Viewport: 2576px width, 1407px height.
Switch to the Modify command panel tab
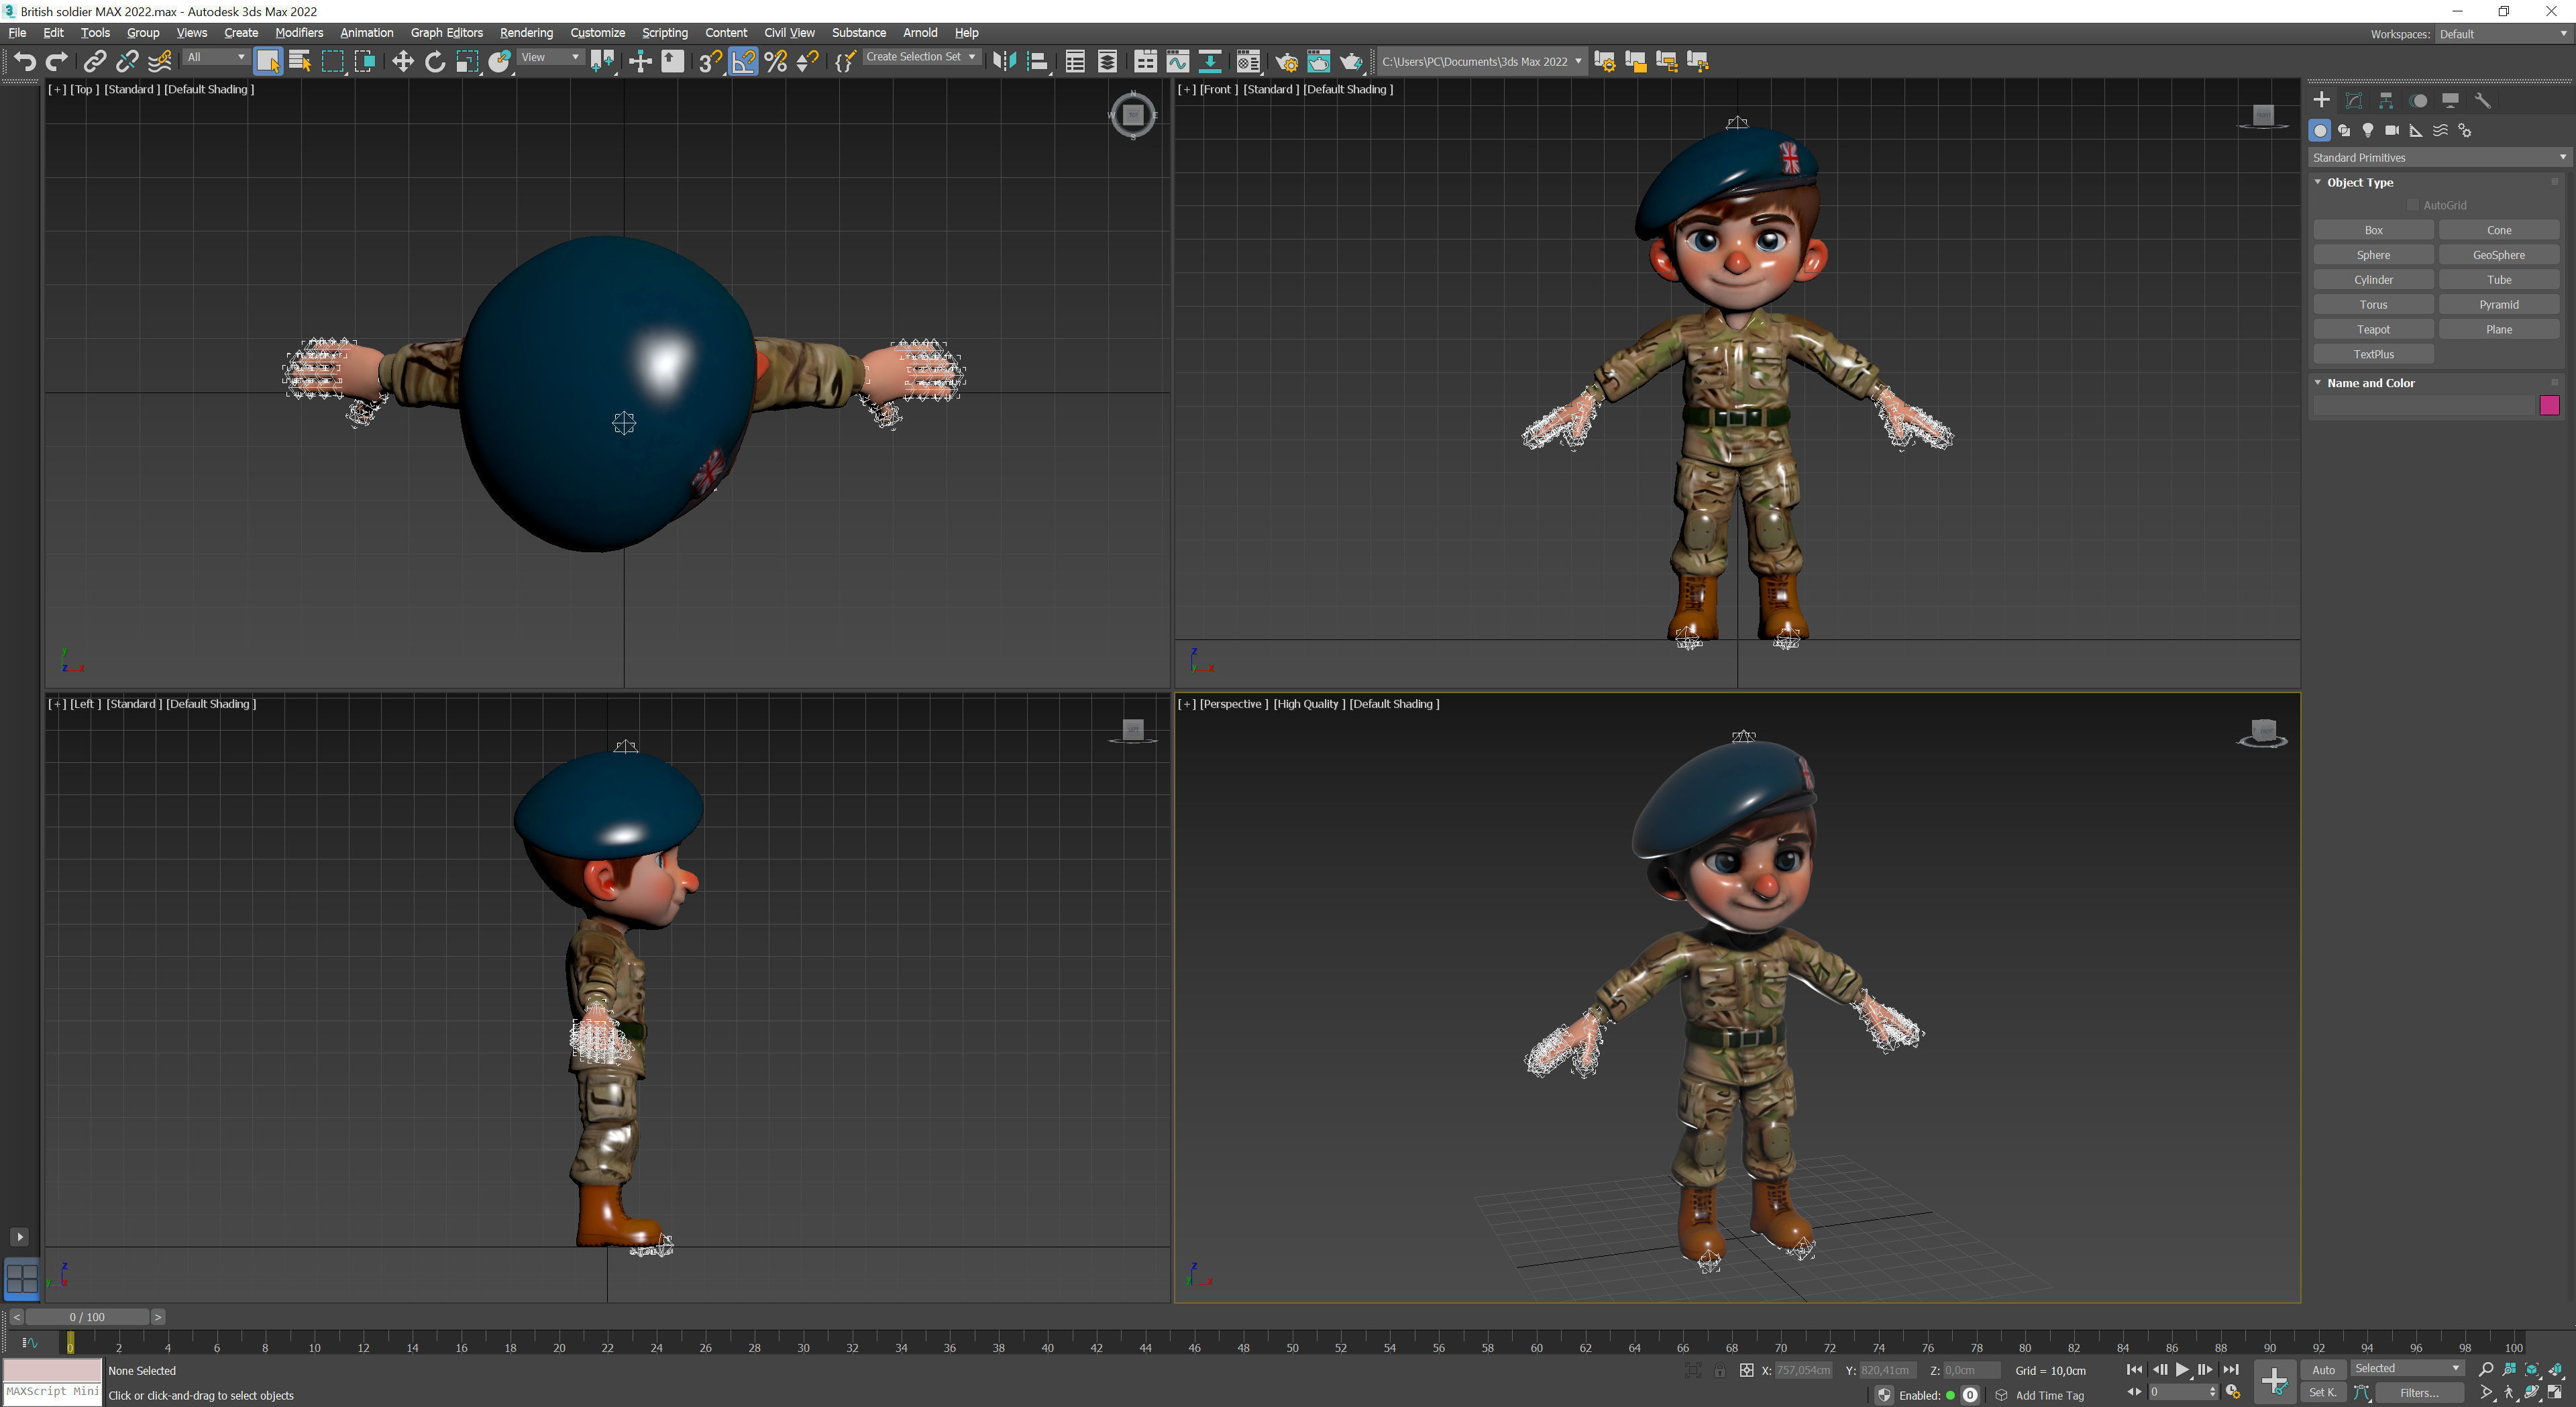[x=2354, y=100]
